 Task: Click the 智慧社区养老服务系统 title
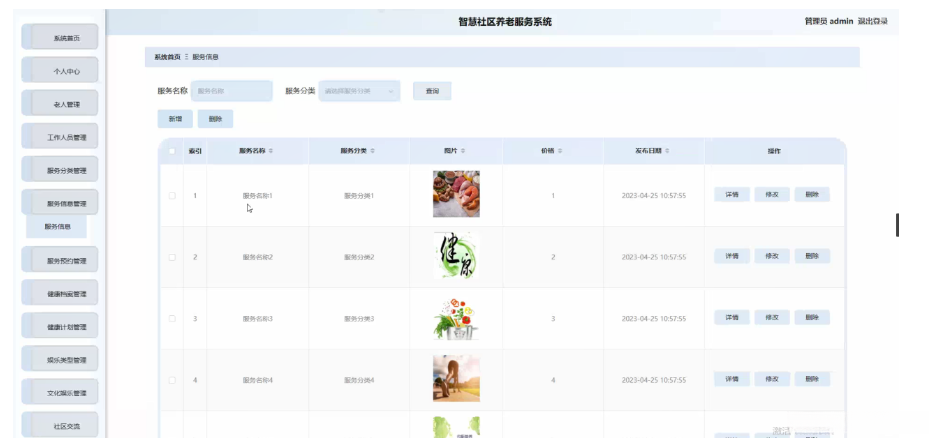click(505, 22)
